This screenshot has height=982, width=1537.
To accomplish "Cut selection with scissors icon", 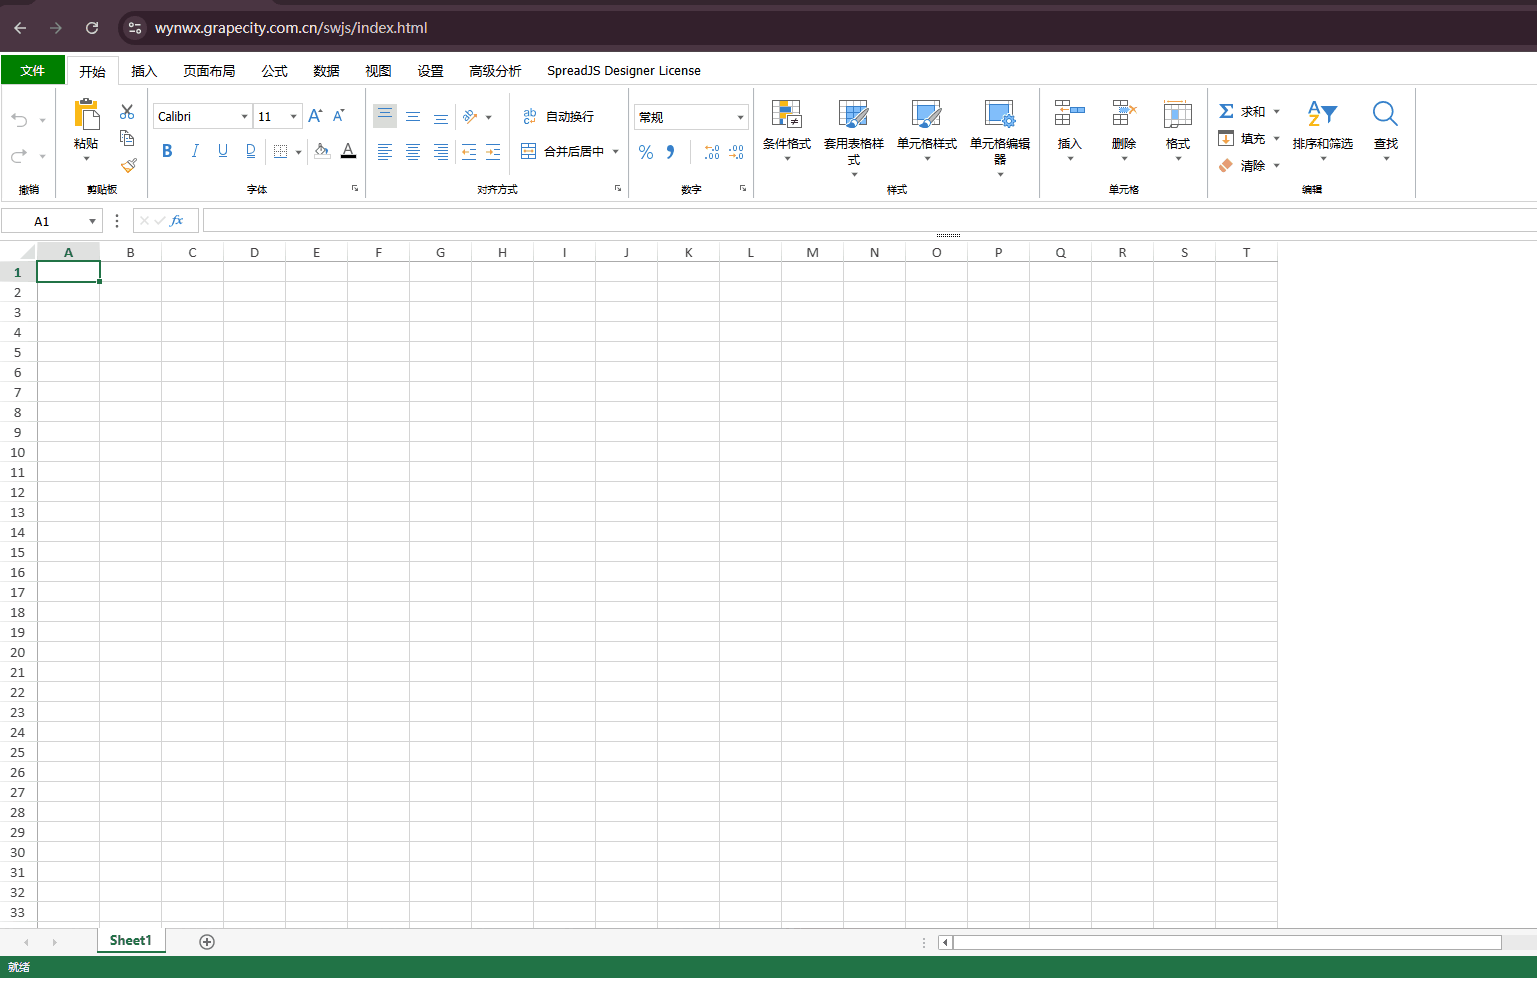I will click(127, 112).
